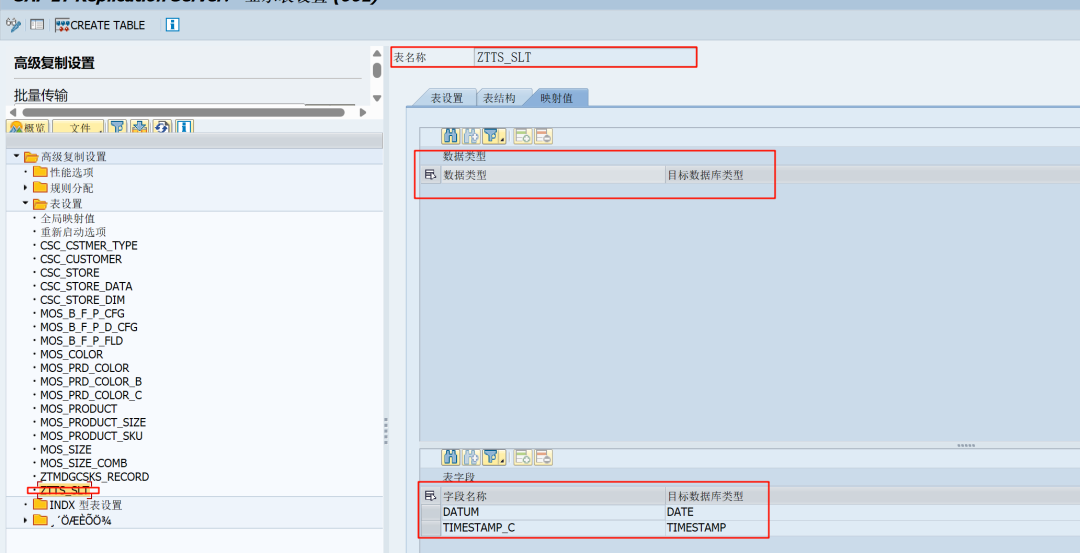
Task: Select MOS_B_F_P_D_CFG table in tree
Action: tap(89, 327)
